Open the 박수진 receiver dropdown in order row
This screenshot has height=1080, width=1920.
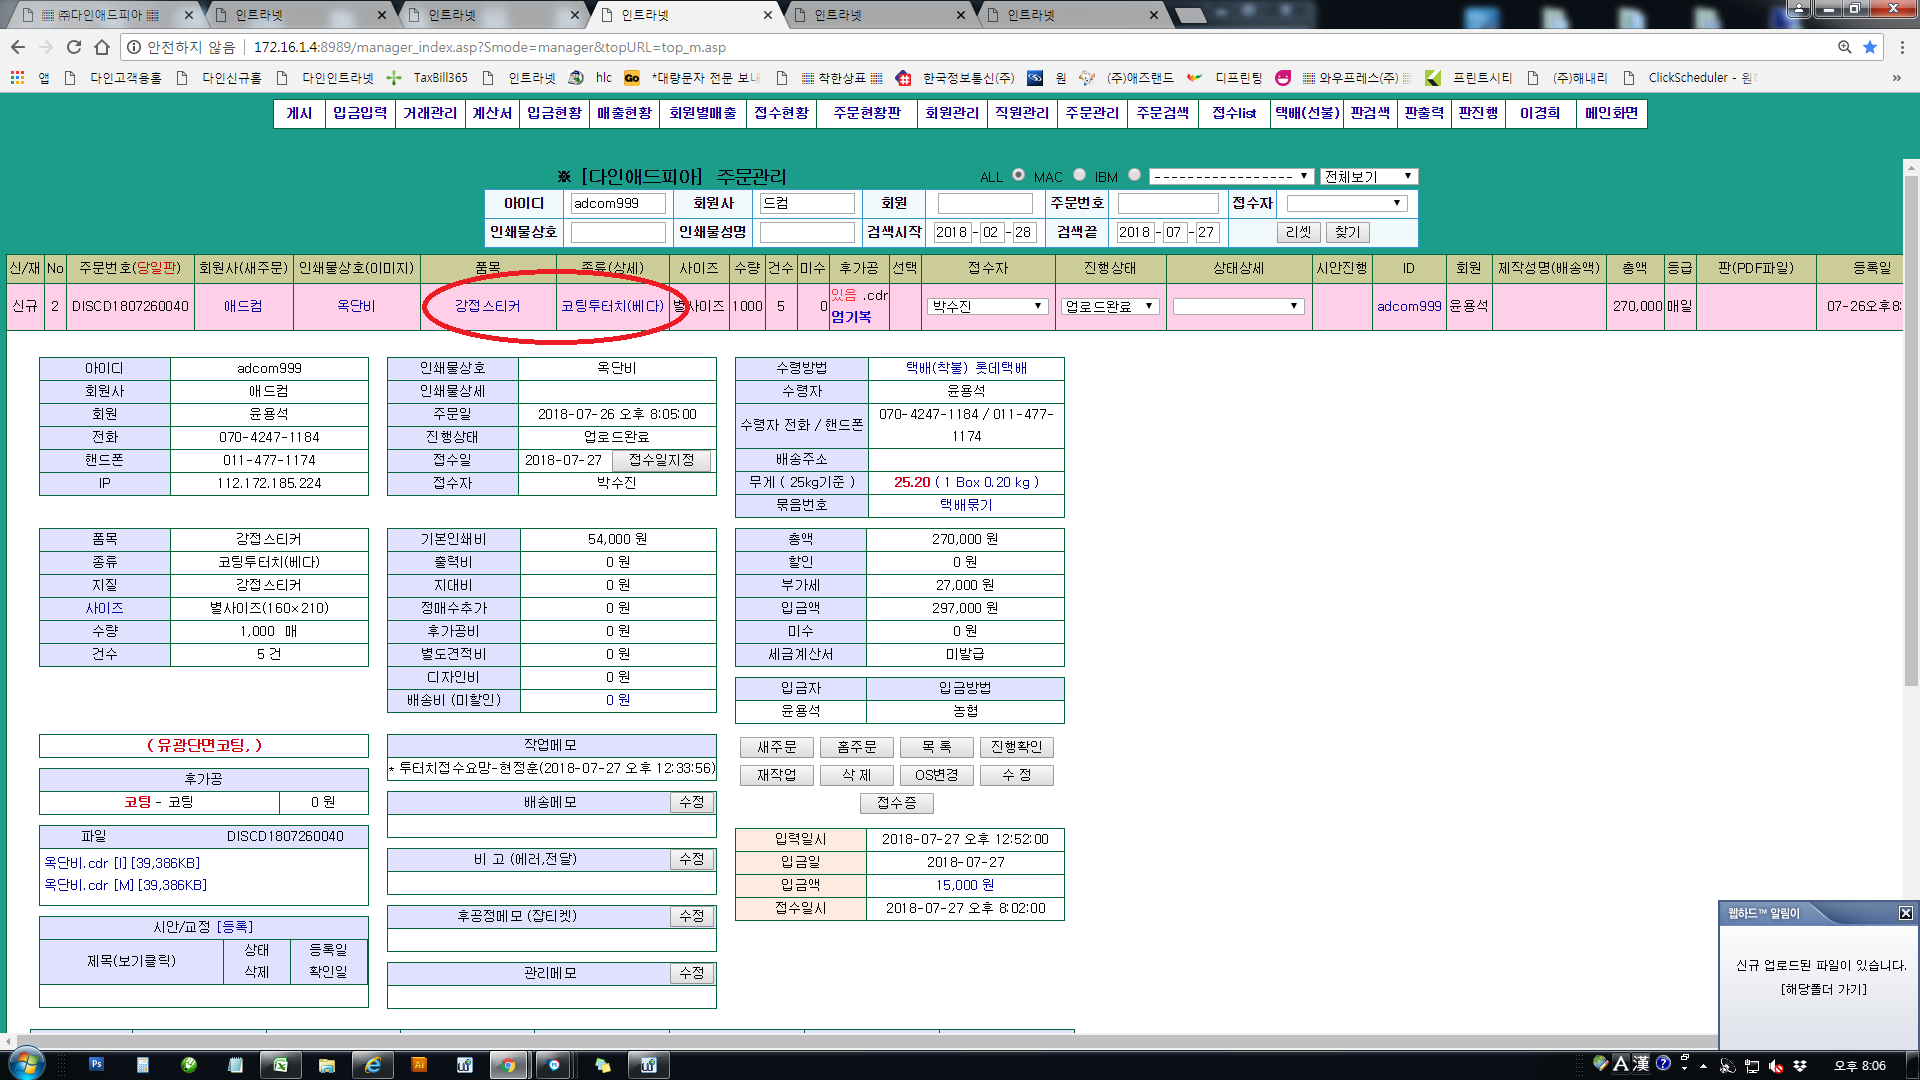986,306
